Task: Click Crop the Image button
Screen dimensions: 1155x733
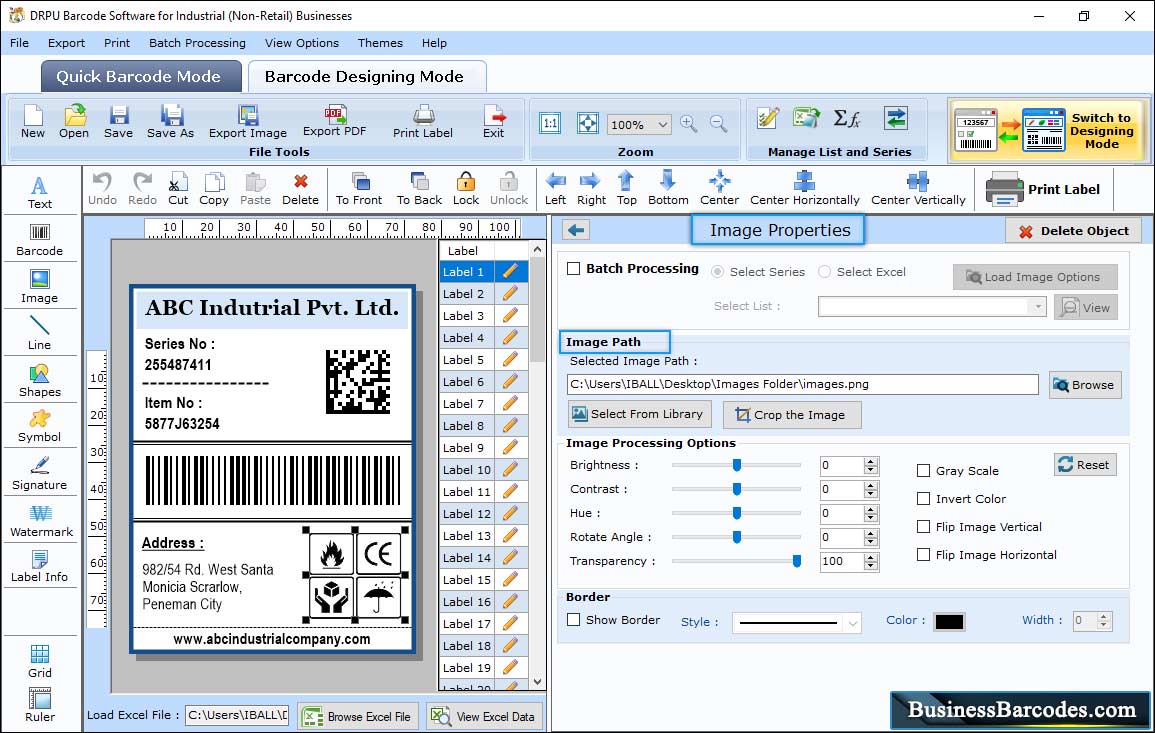Action: pos(792,415)
